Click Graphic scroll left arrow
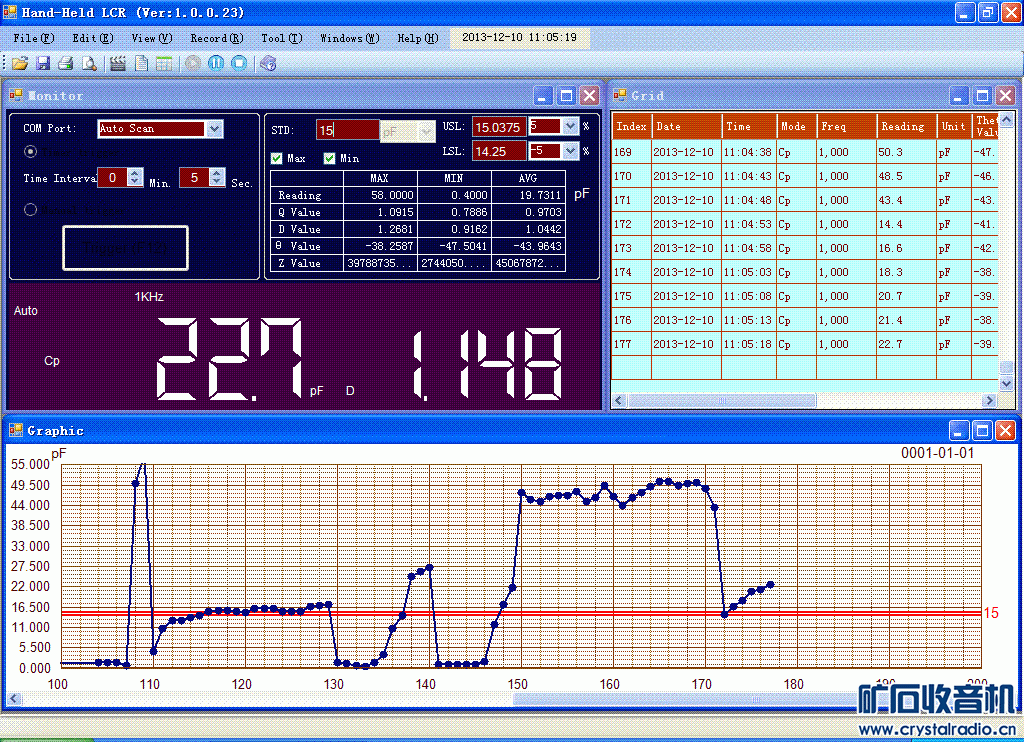Screen dimensions: 1024x742 click(14, 699)
